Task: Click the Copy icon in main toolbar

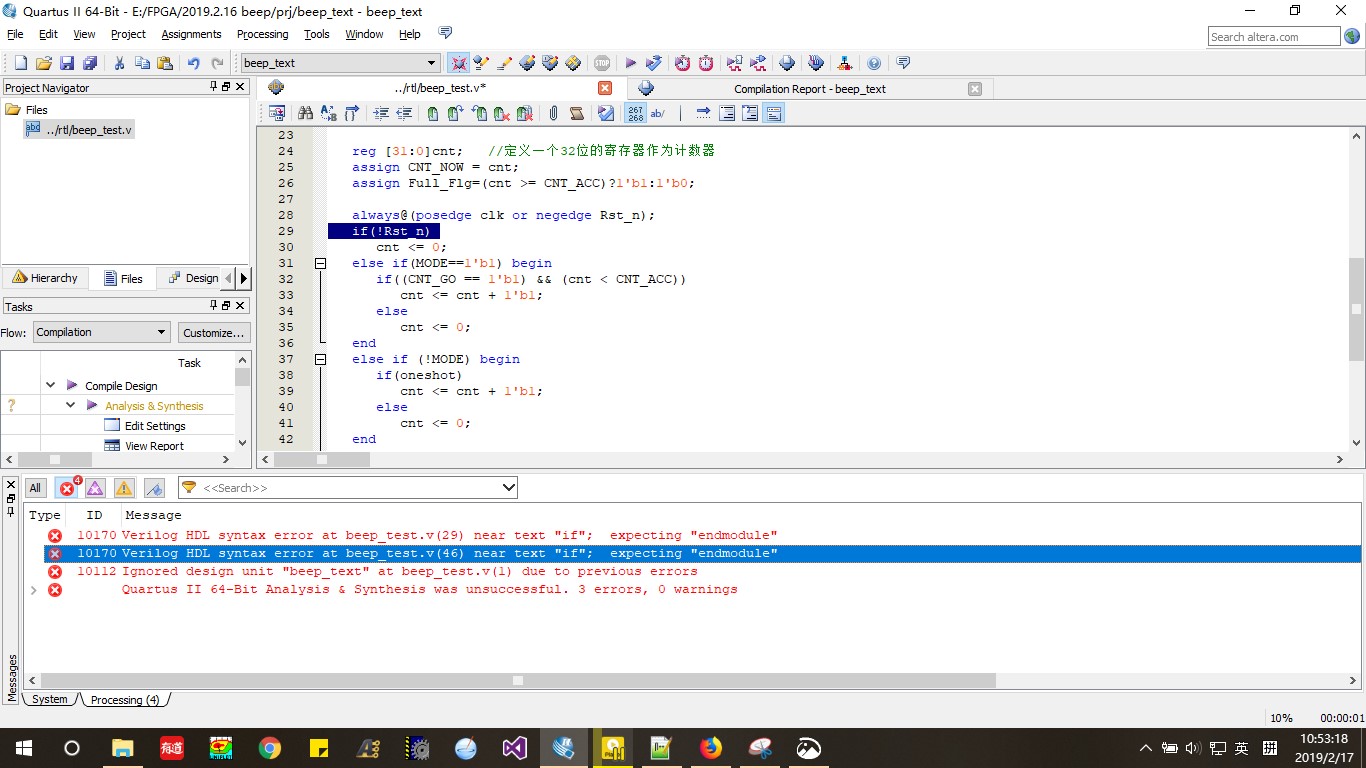Action: (x=142, y=63)
